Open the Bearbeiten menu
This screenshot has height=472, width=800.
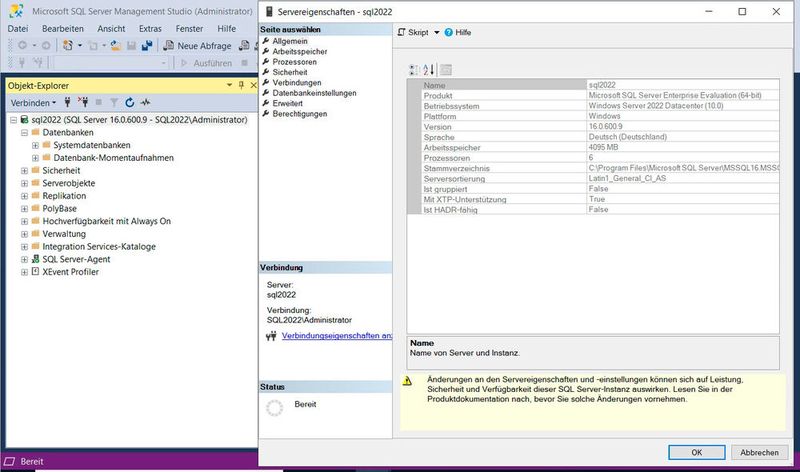(63, 29)
